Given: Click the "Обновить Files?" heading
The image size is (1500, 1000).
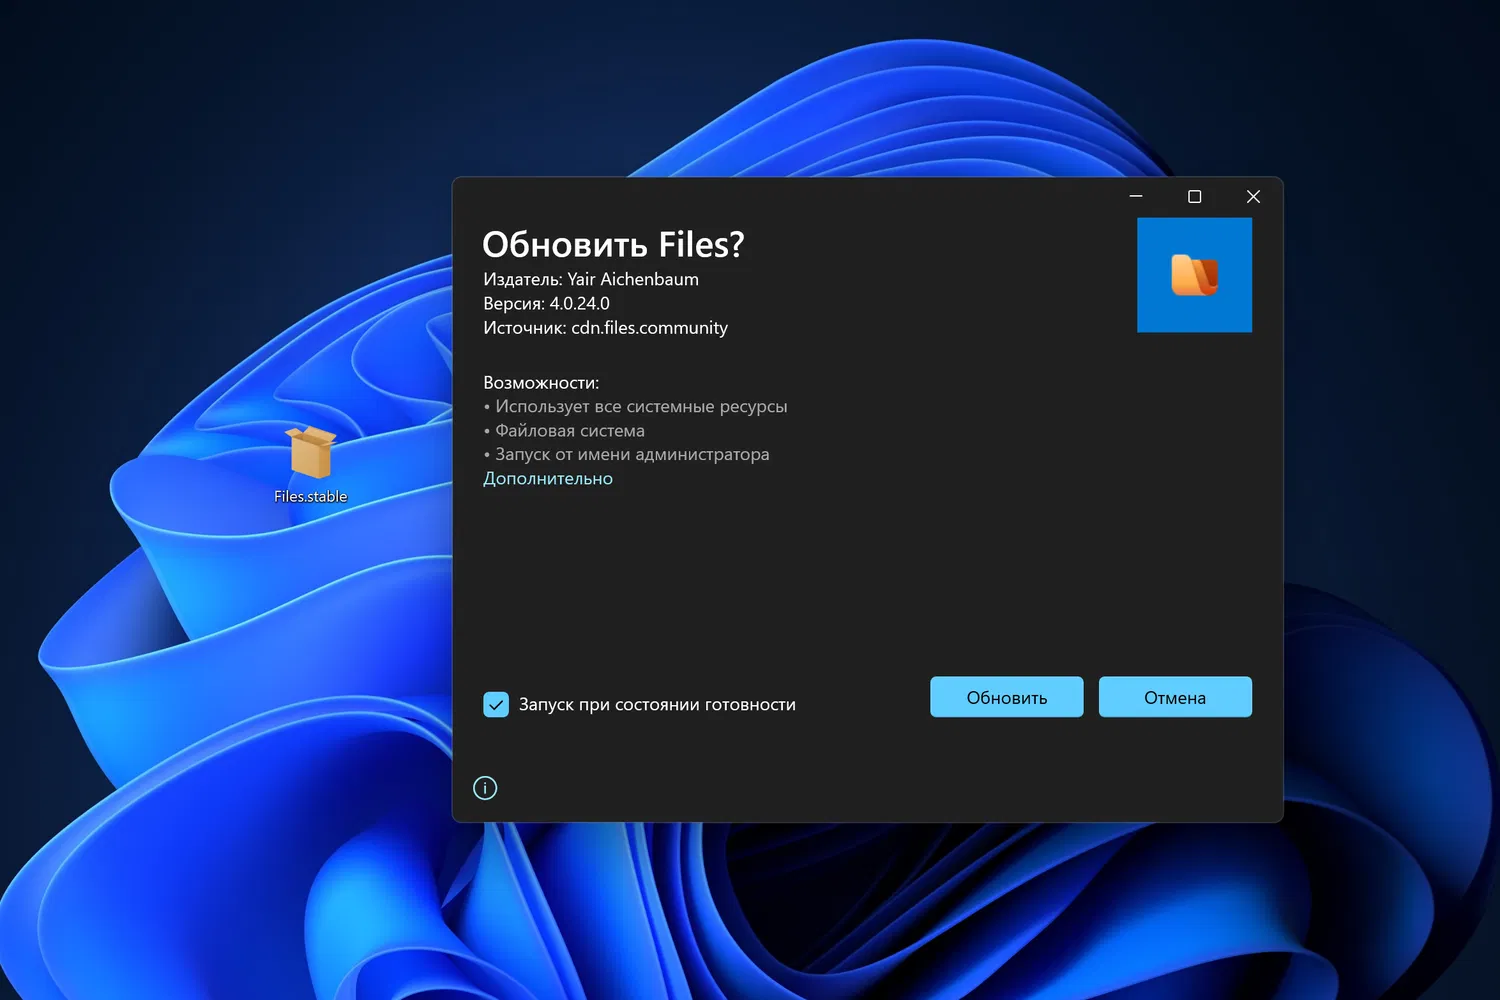Looking at the screenshot, I should [613, 244].
